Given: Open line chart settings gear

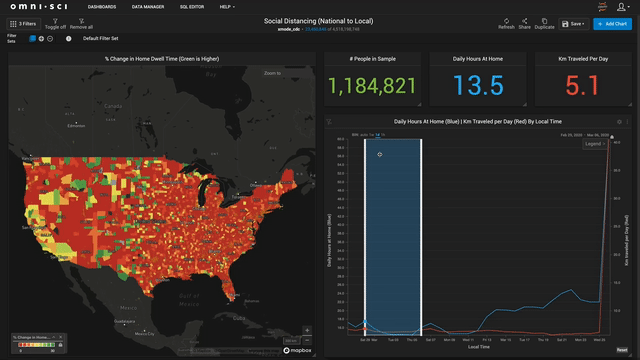Looking at the screenshot, I should (x=619, y=122).
